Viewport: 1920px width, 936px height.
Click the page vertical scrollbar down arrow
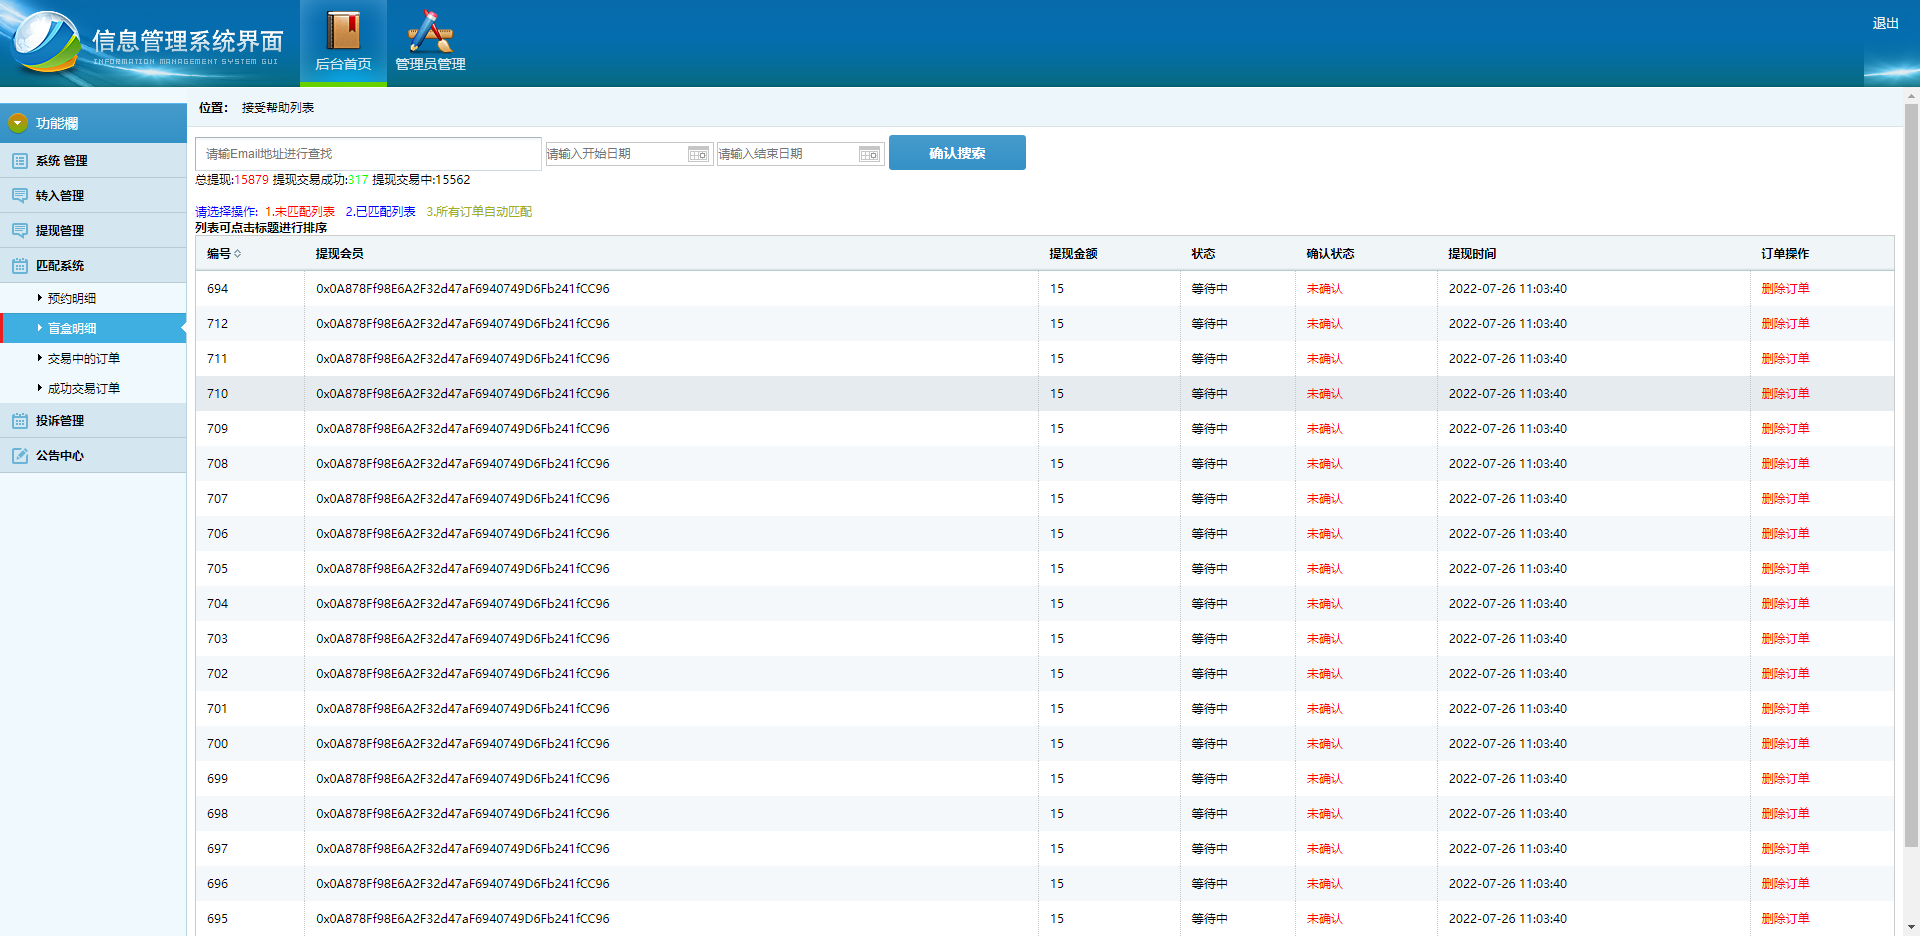click(1911, 927)
